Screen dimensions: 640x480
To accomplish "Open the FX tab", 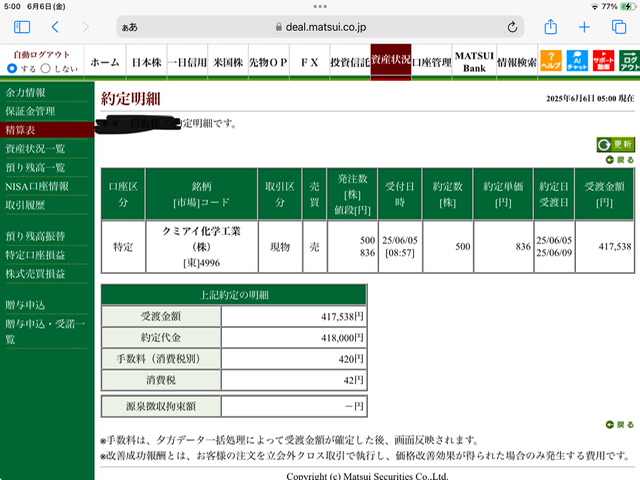I will 309,62.
